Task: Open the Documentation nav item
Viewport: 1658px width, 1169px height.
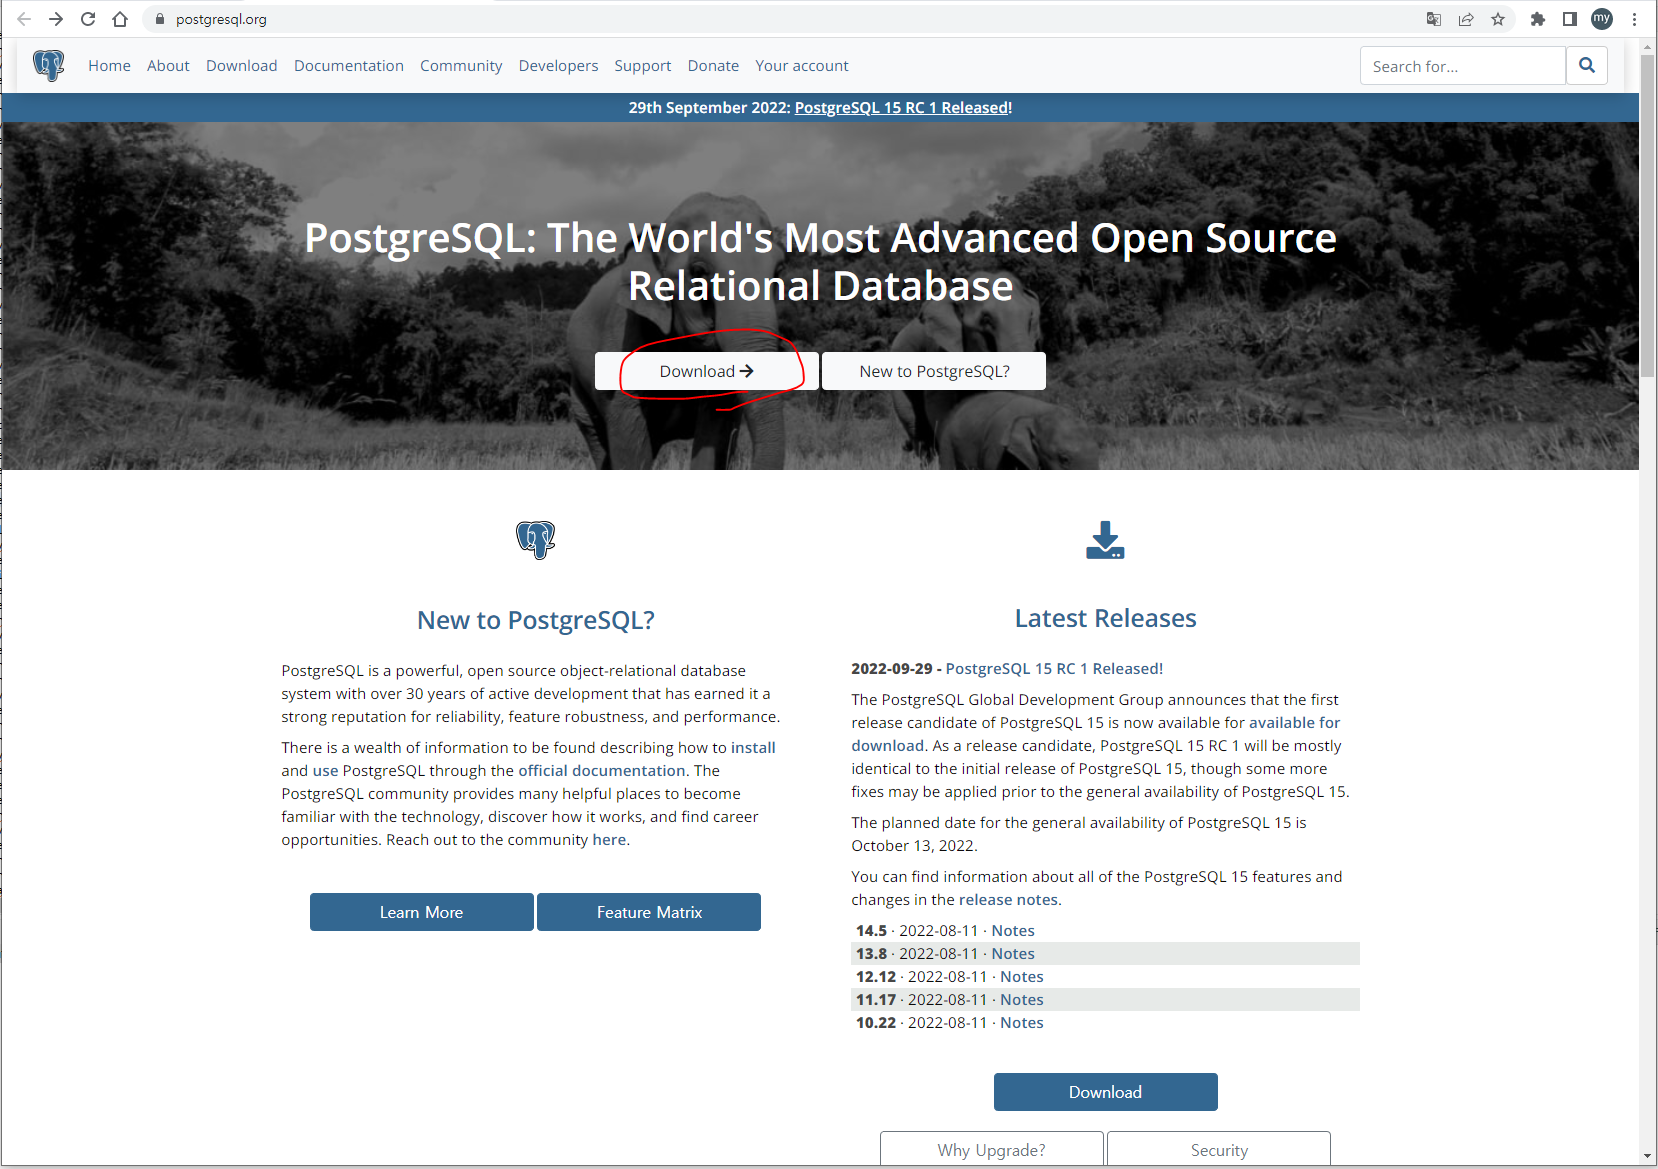Action: pos(349,66)
